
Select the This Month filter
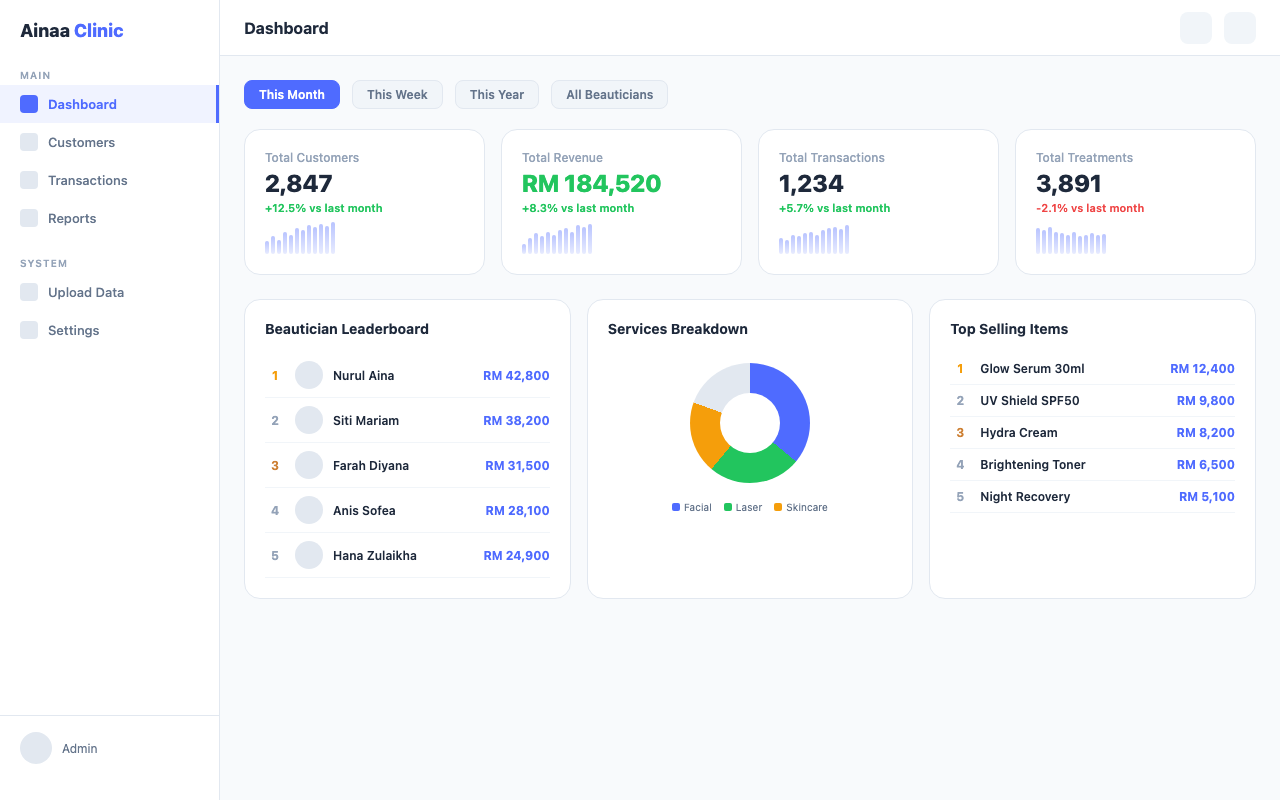coord(292,94)
